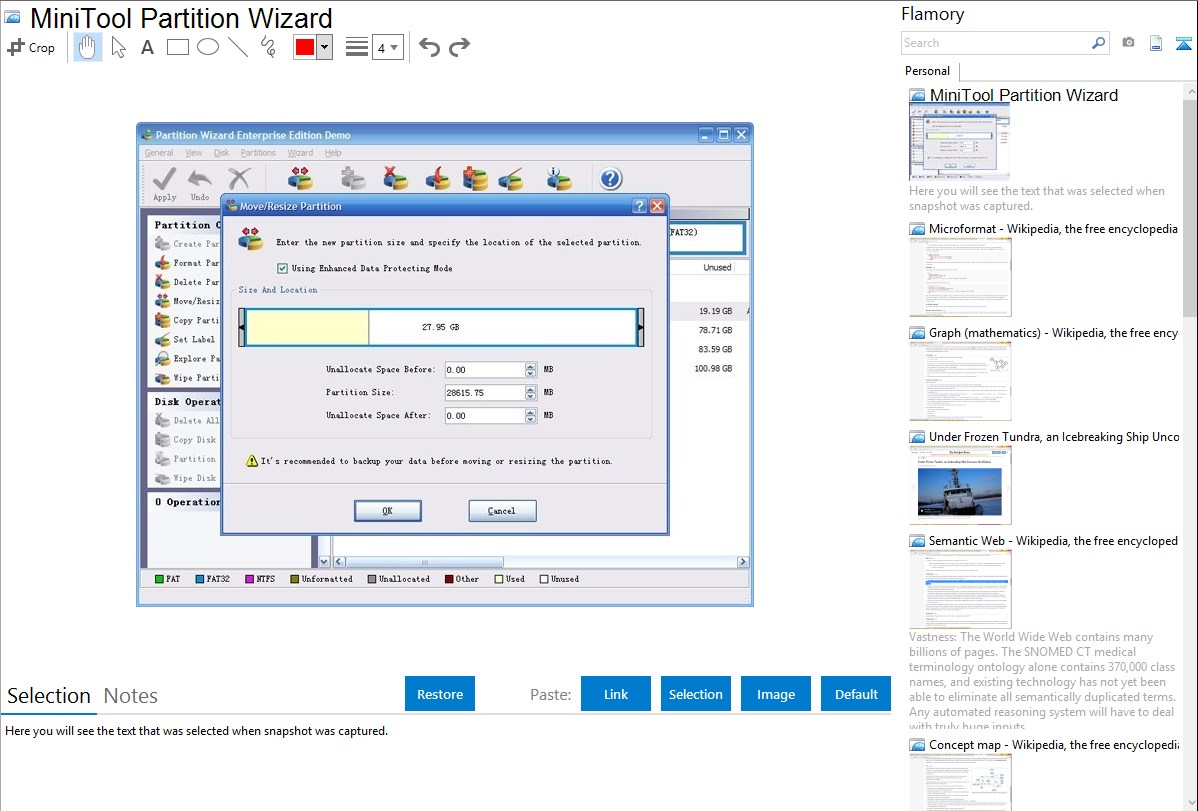Viewport: 1198px width, 811px height.
Task: Open the Help menu in Partition Wizard
Action: click(x=333, y=153)
